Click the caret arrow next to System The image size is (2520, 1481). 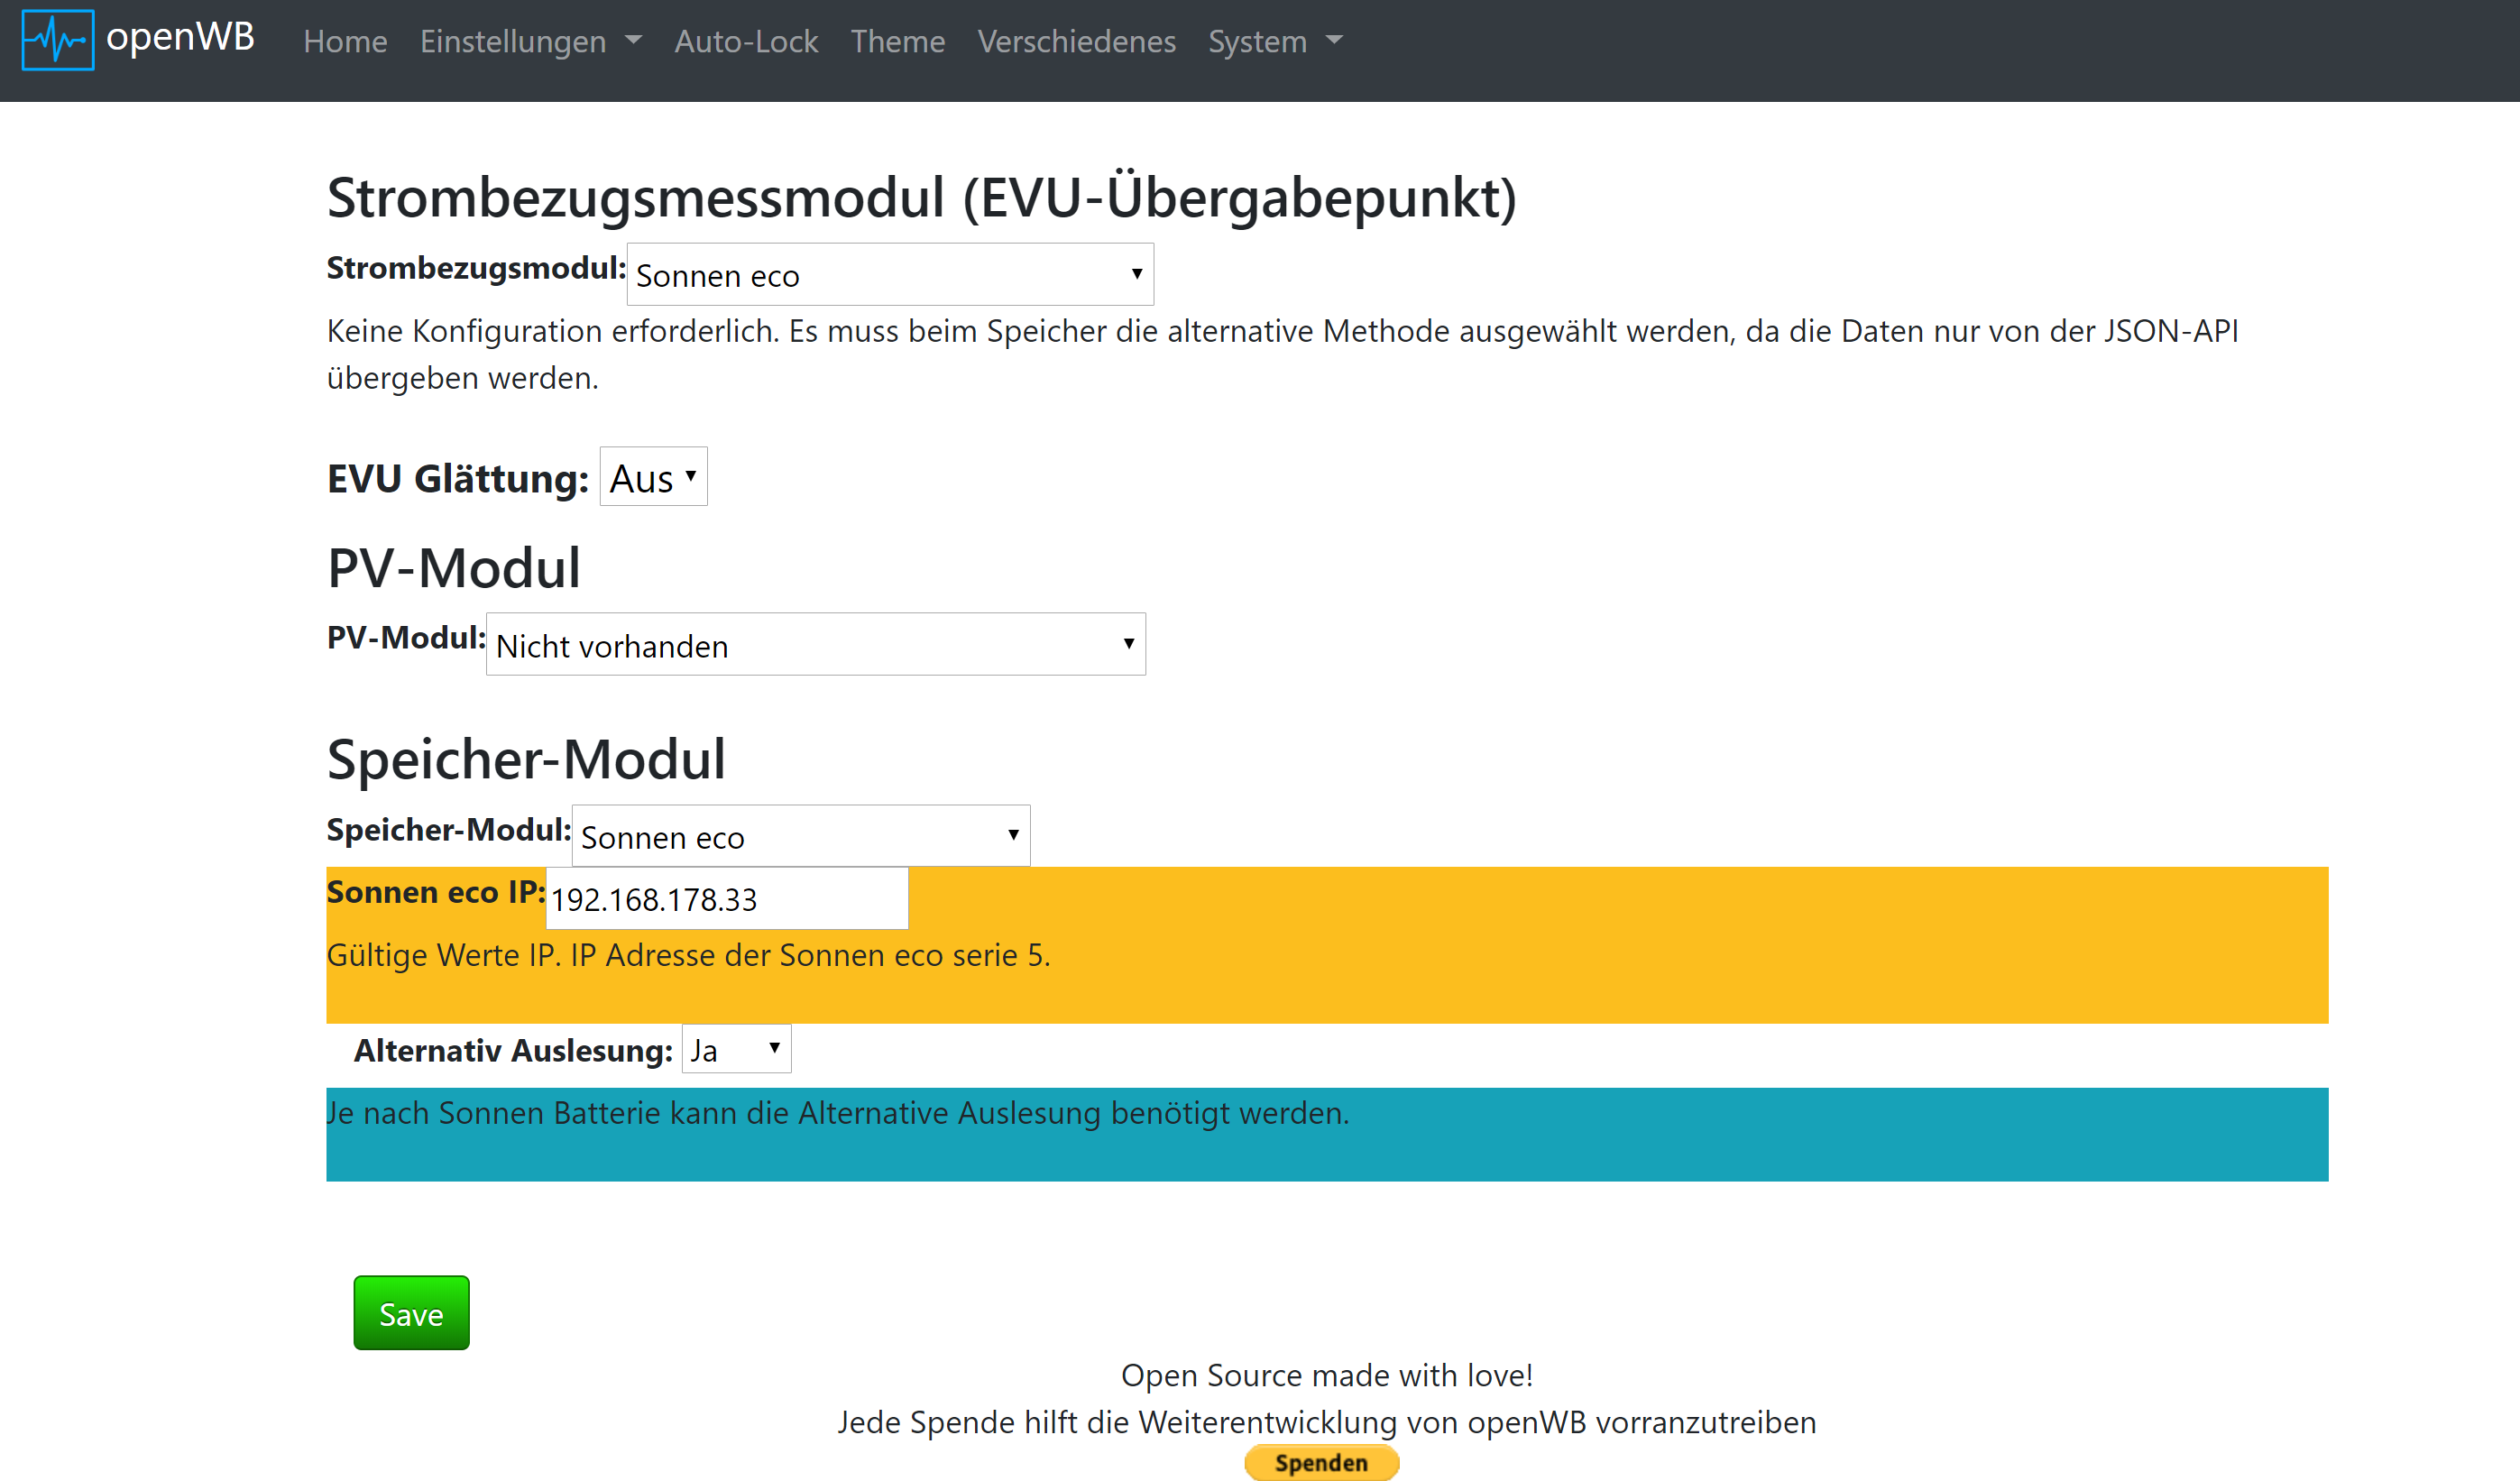(1334, 41)
